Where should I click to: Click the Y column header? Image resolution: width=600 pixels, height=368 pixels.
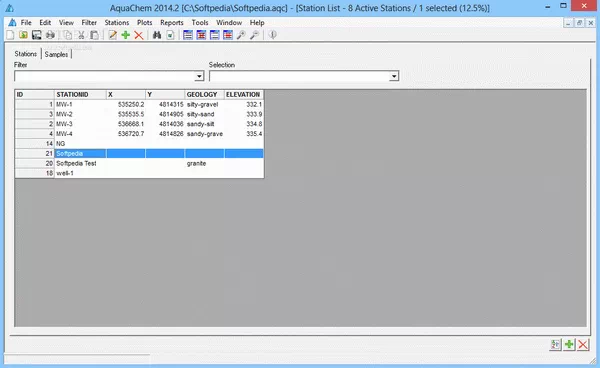coord(165,94)
